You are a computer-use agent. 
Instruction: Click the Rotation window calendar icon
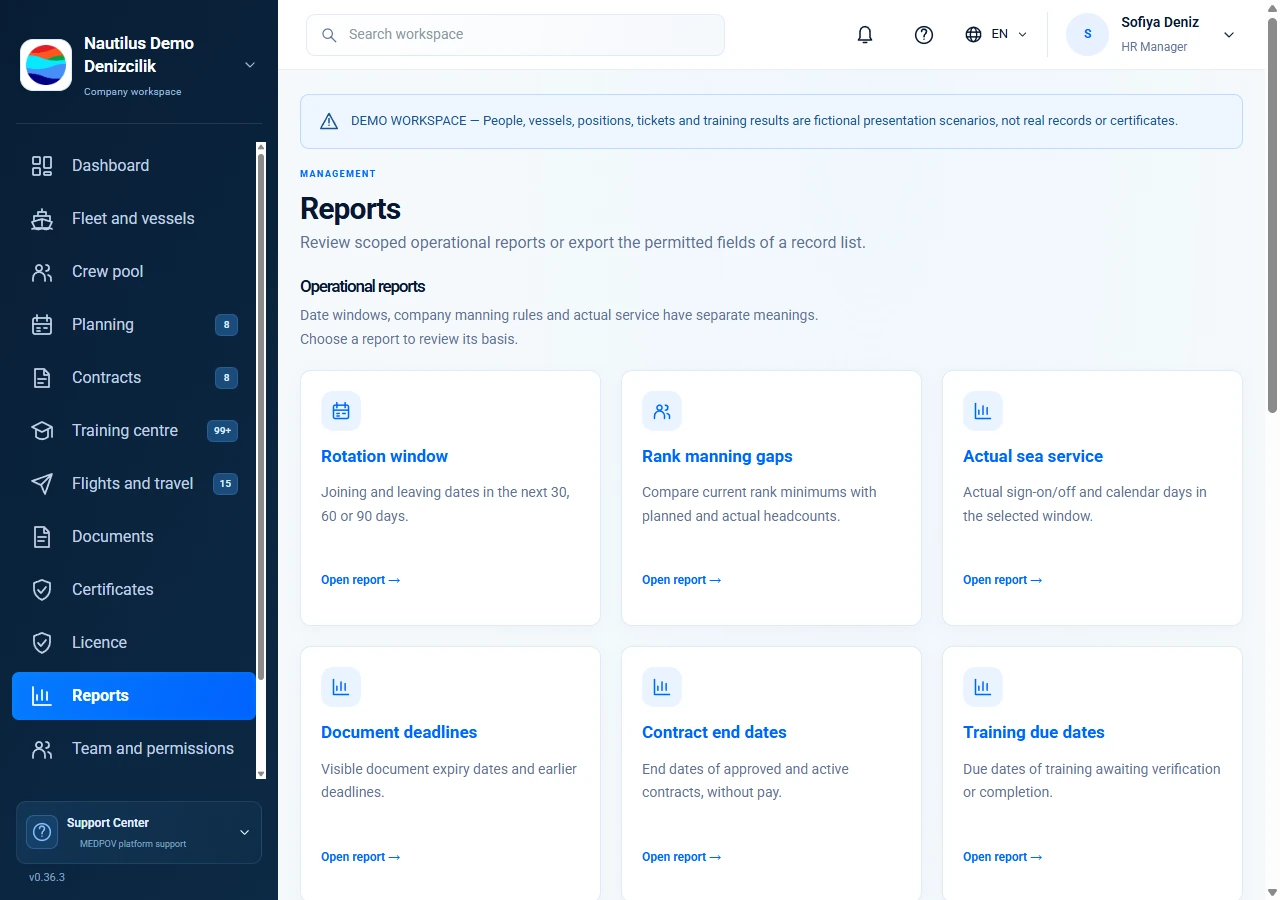[x=341, y=411]
